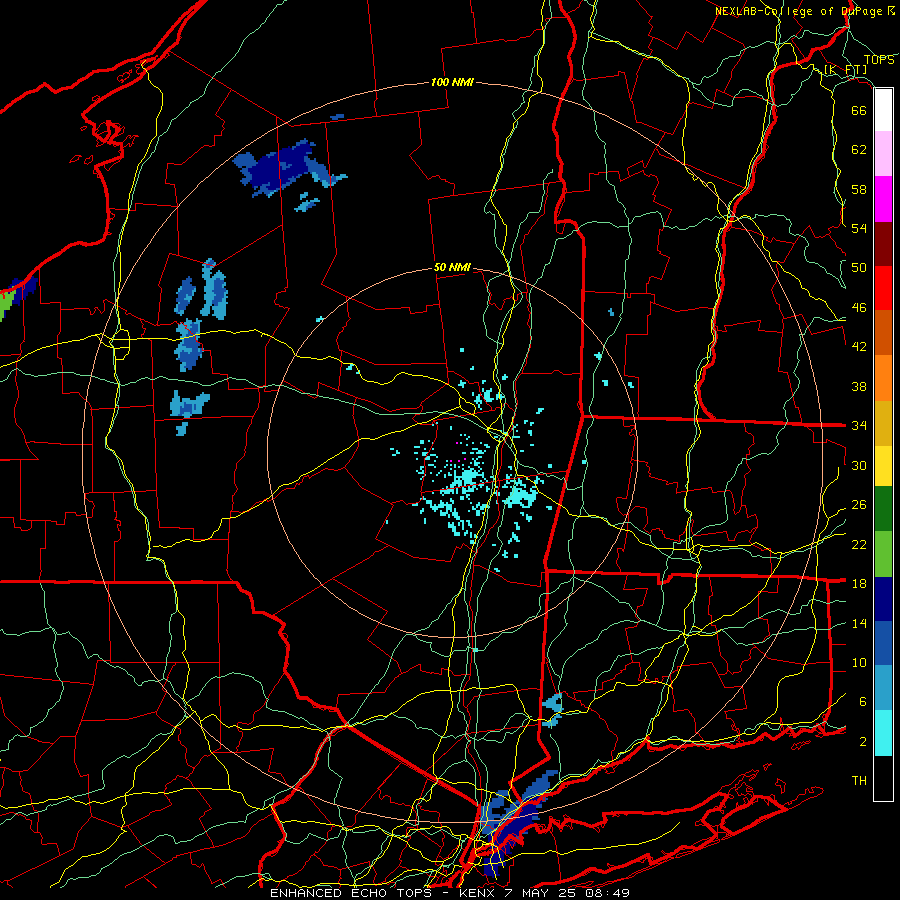Click the "26" legend value
The height and width of the screenshot is (900, 900).
click(859, 505)
